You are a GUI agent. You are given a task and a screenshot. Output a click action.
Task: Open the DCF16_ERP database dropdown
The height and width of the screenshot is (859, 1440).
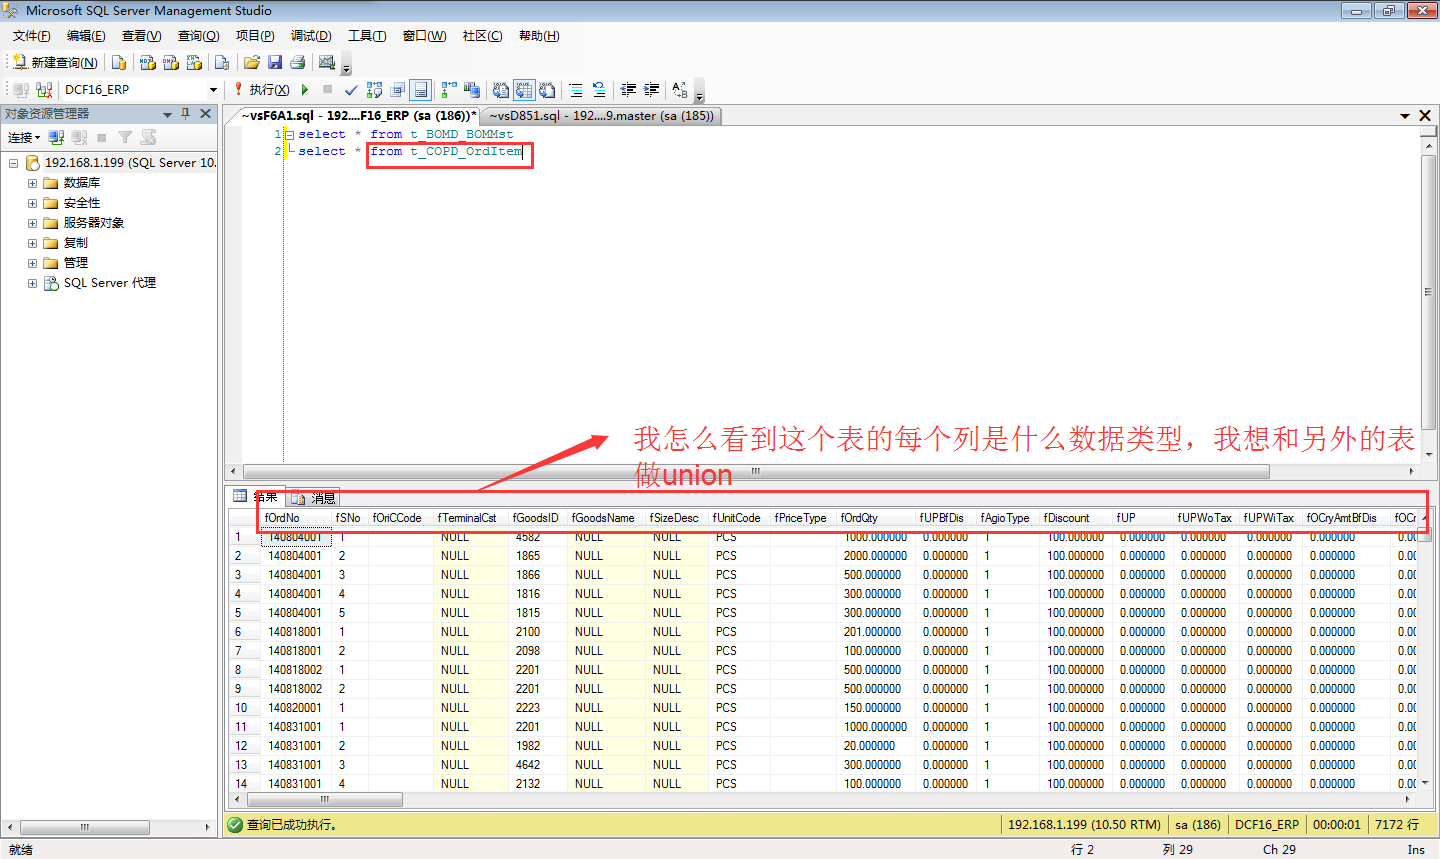pyautogui.click(x=213, y=90)
